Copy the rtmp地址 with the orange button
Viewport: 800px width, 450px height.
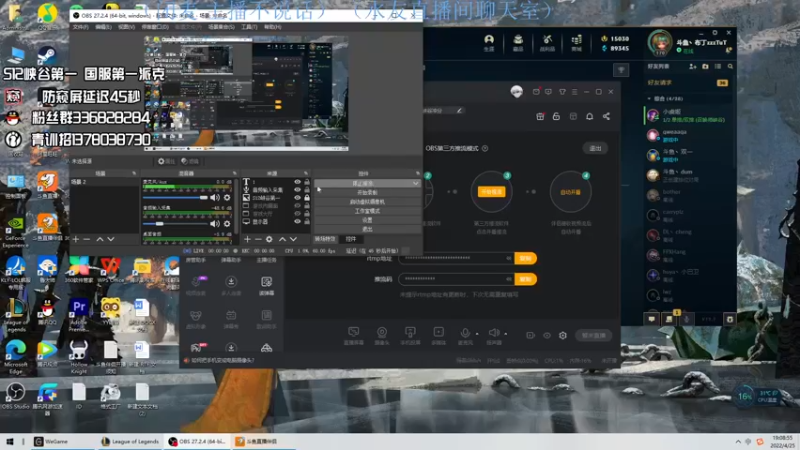[x=525, y=258]
